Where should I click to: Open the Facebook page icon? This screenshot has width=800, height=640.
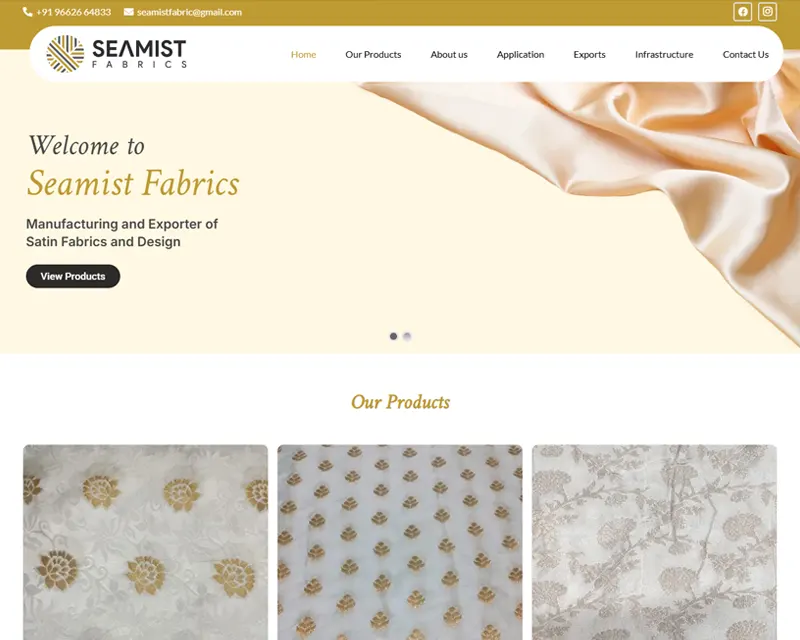(x=742, y=12)
